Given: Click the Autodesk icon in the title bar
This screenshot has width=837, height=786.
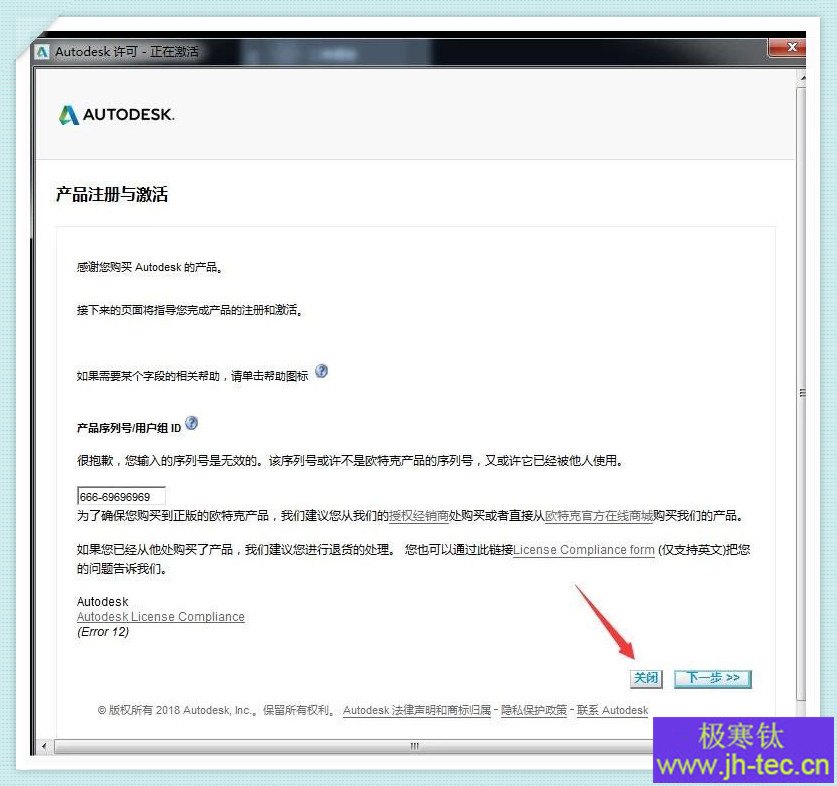Looking at the screenshot, I should 42,52.
